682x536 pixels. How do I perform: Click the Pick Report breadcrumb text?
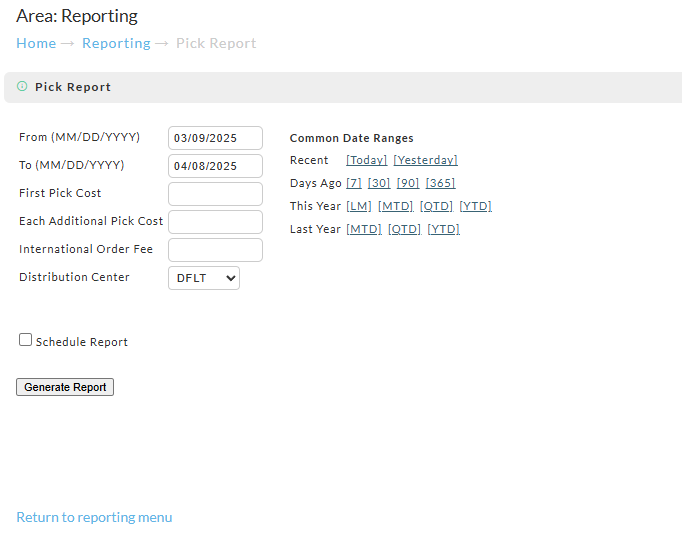pos(216,44)
